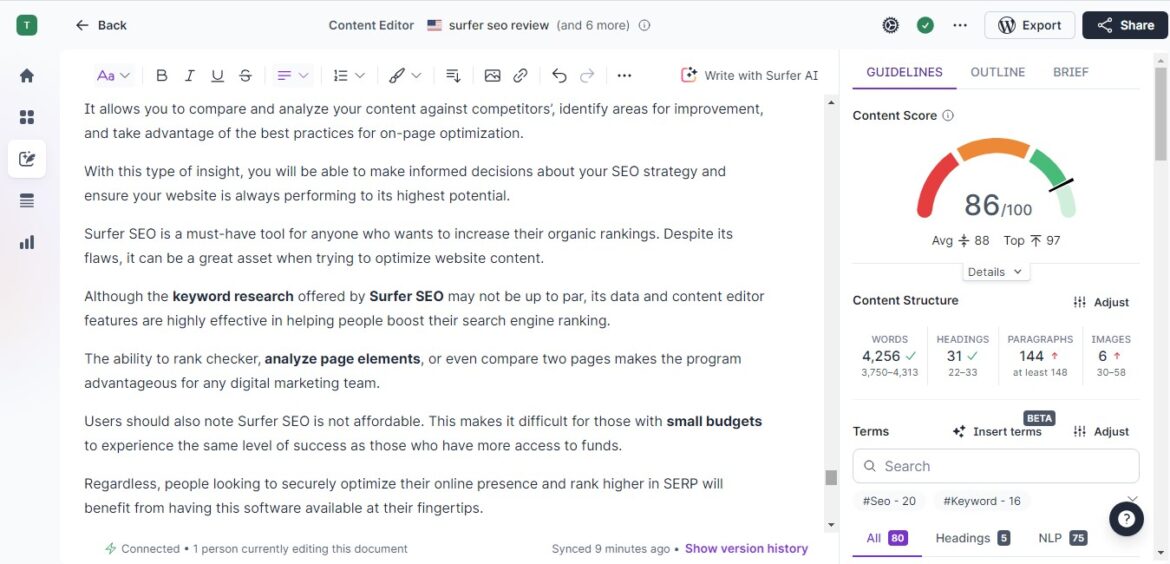Click the IMAGES 6 stat
The height and width of the screenshot is (564, 1170).
tap(1110, 356)
